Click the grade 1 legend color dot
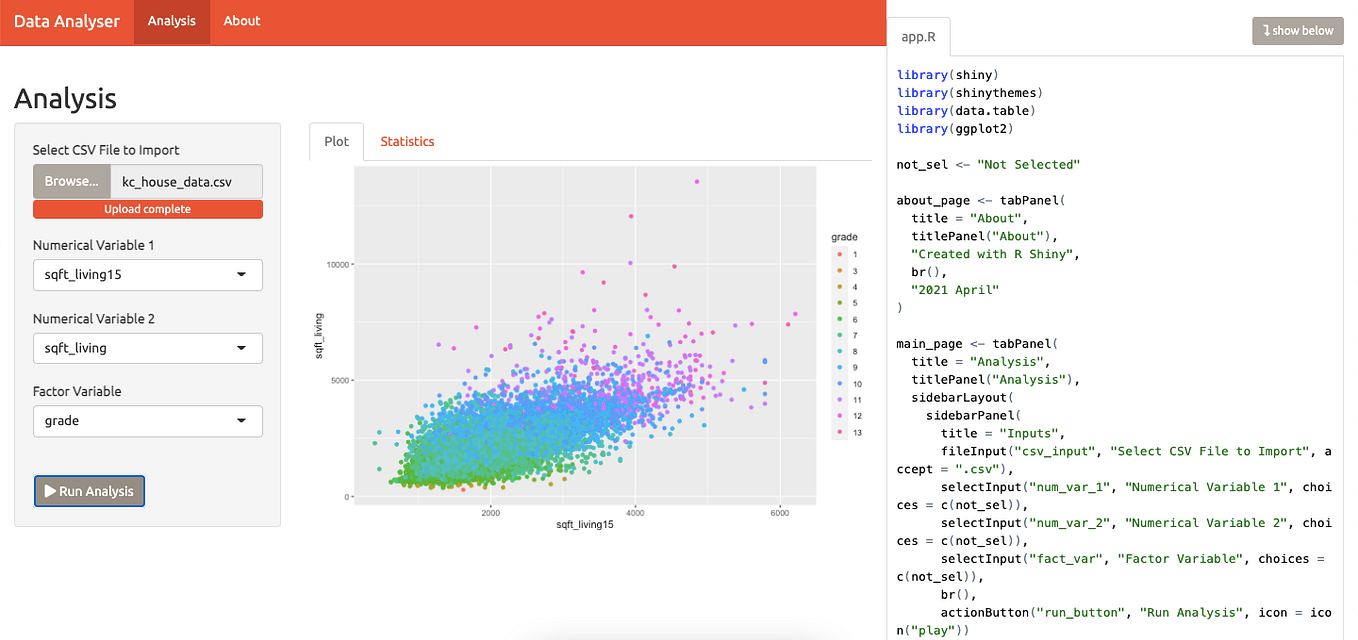Screen dimensions: 1358x640 click(x=840, y=255)
